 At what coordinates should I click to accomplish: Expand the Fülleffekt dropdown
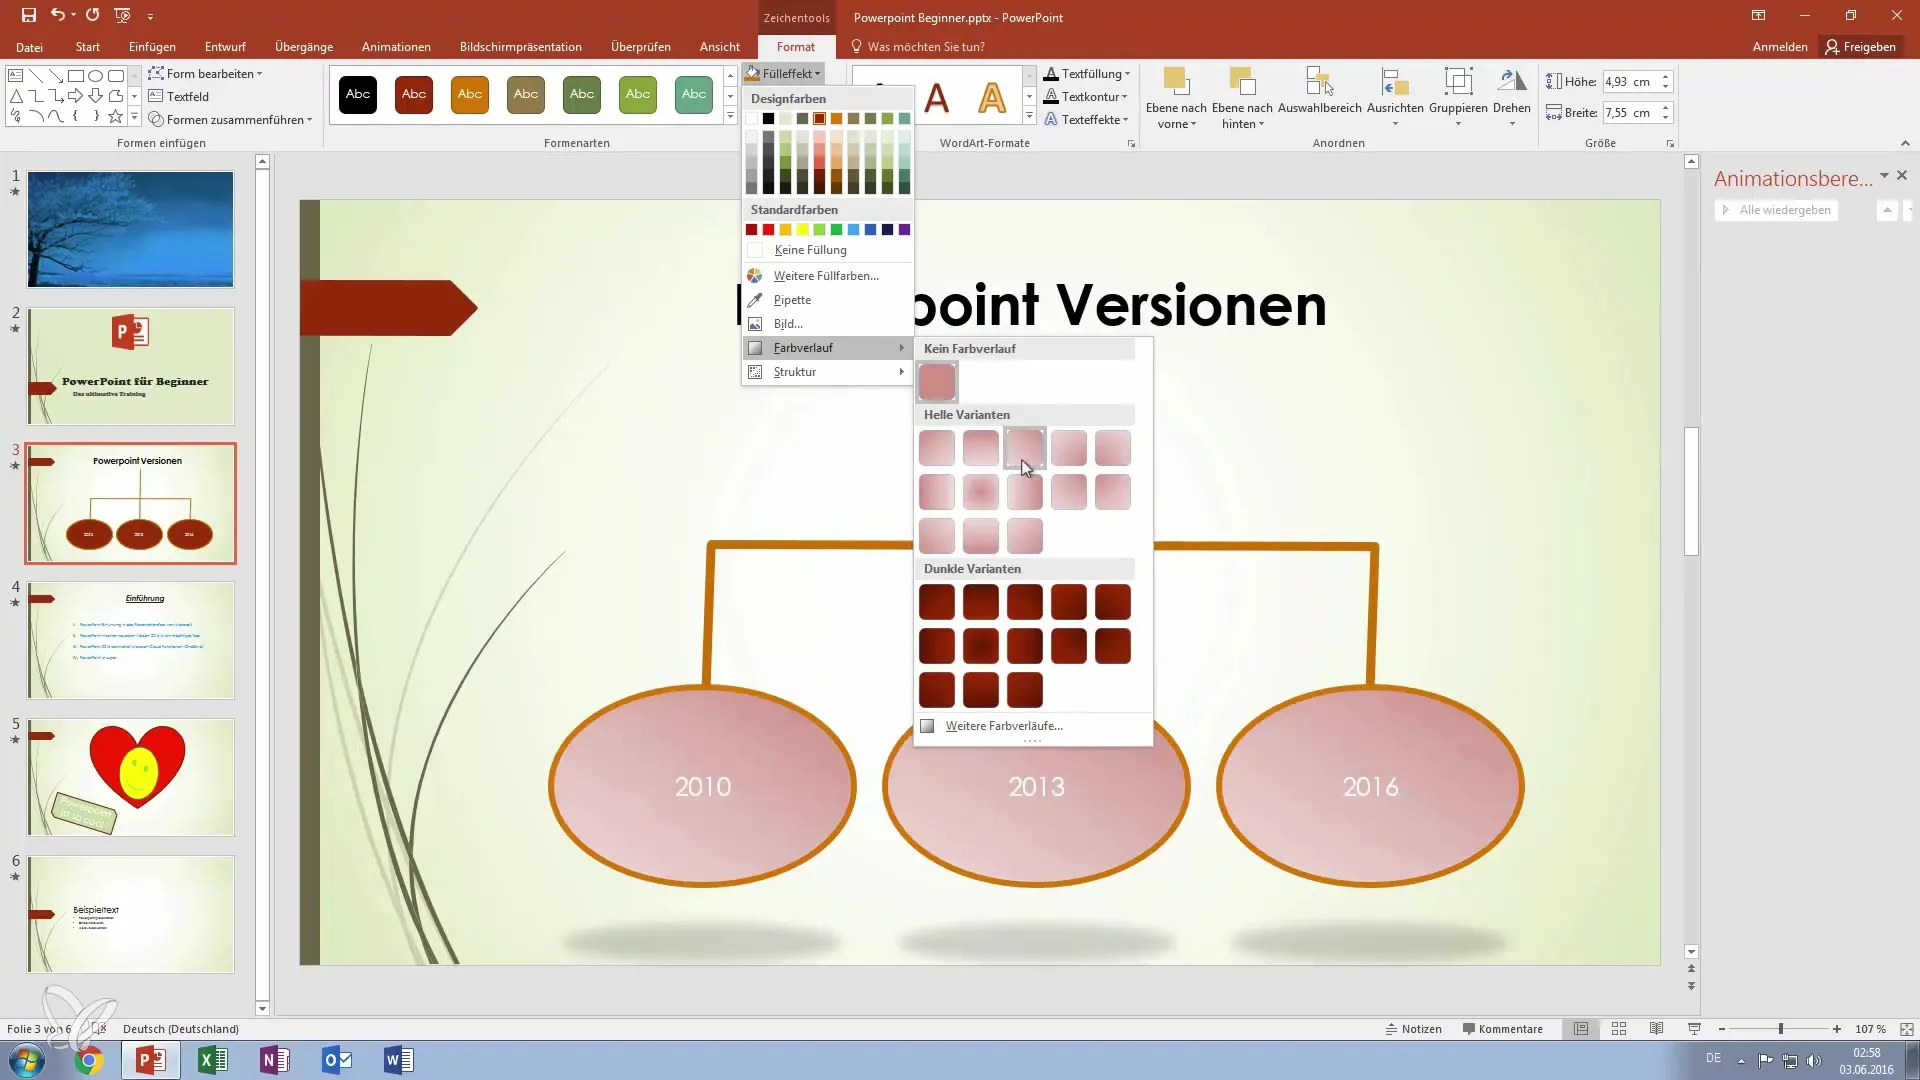(784, 73)
